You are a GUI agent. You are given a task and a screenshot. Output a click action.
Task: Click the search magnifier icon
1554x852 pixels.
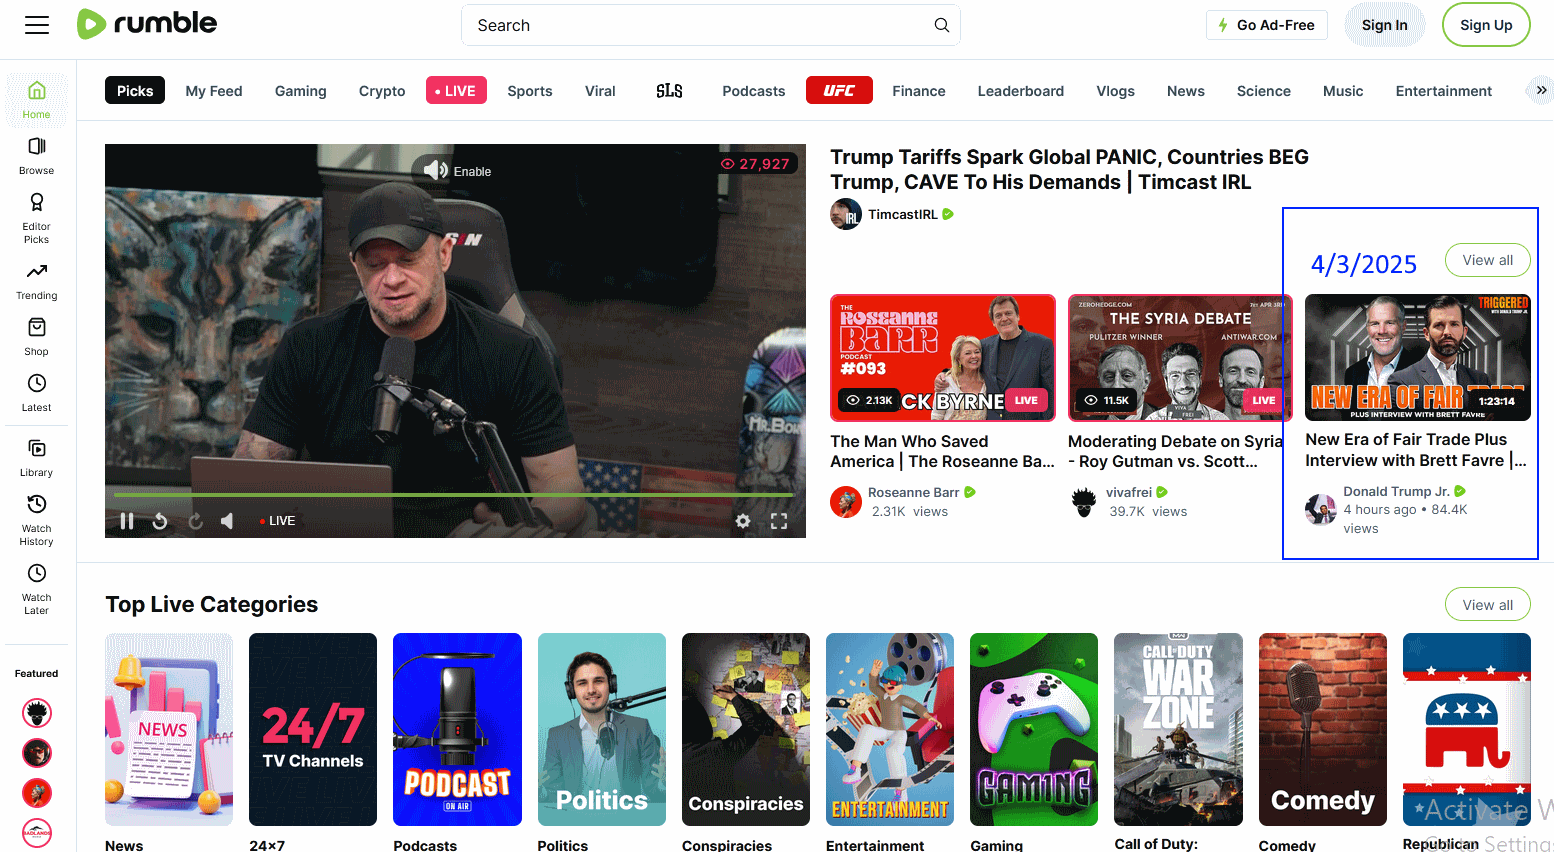click(x=941, y=25)
